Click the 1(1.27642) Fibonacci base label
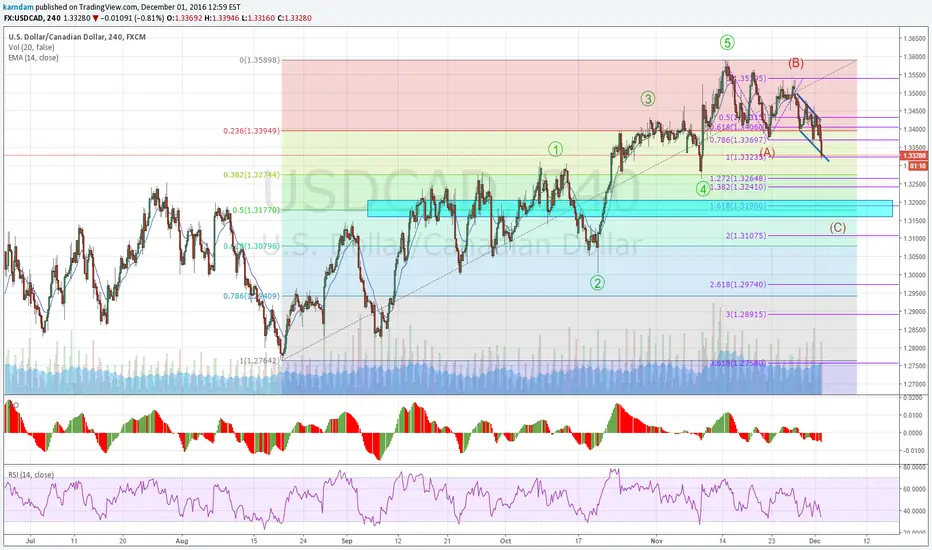This screenshot has height=550, width=932. (x=259, y=360)
